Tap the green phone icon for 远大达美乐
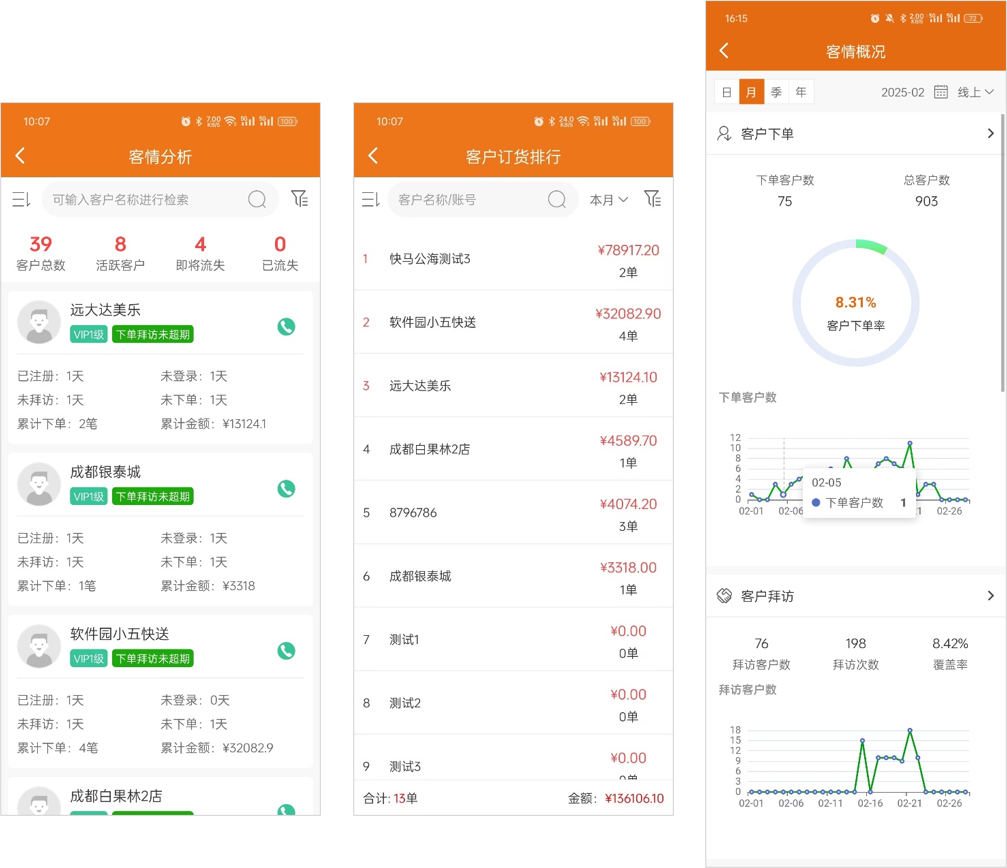 [287, 326]
